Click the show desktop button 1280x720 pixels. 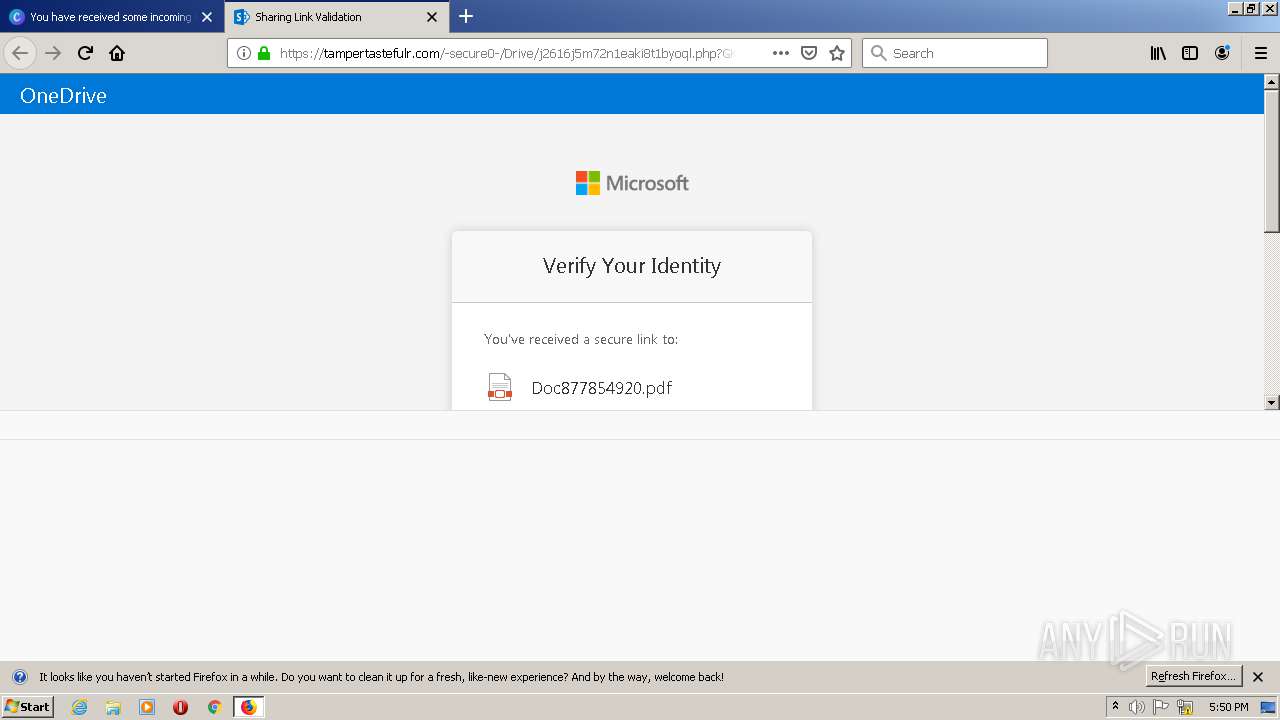point(1268,707)
